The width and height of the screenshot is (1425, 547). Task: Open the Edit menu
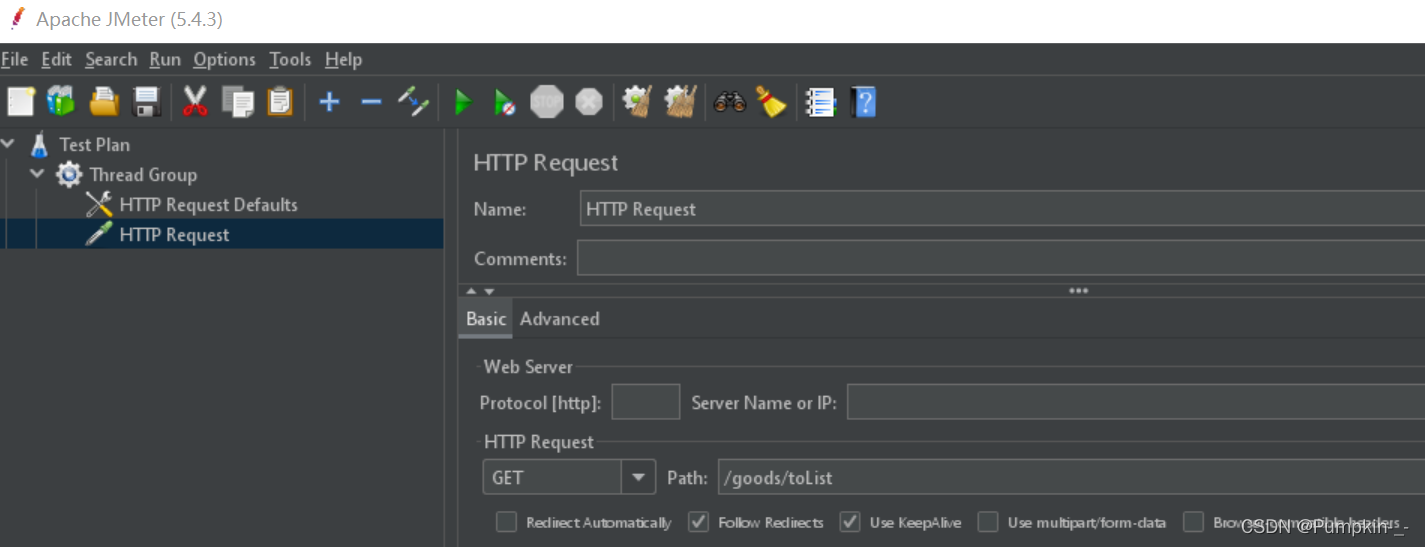pos(56,60)
